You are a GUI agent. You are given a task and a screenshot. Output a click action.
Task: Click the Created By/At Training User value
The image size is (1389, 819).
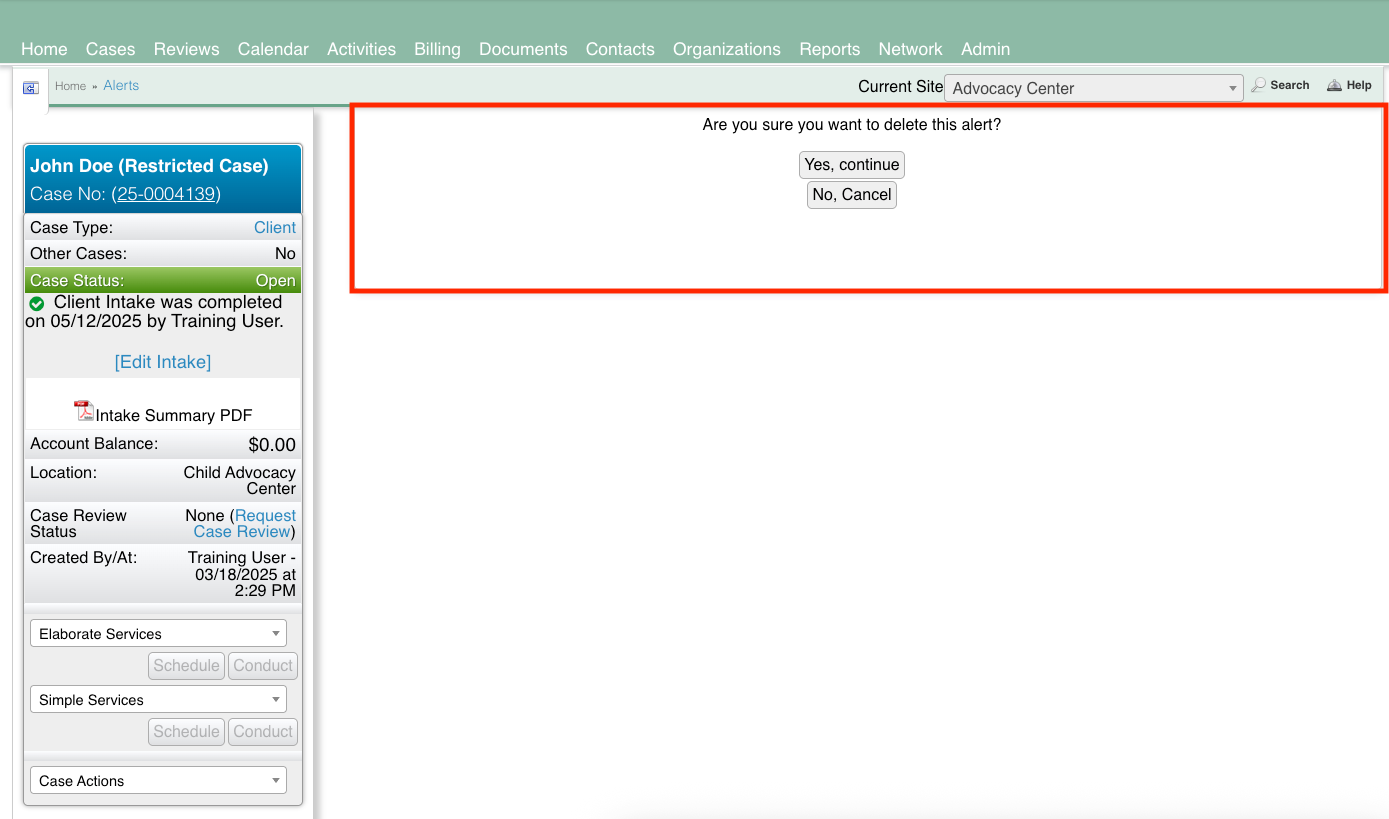(x=242, y=574)
